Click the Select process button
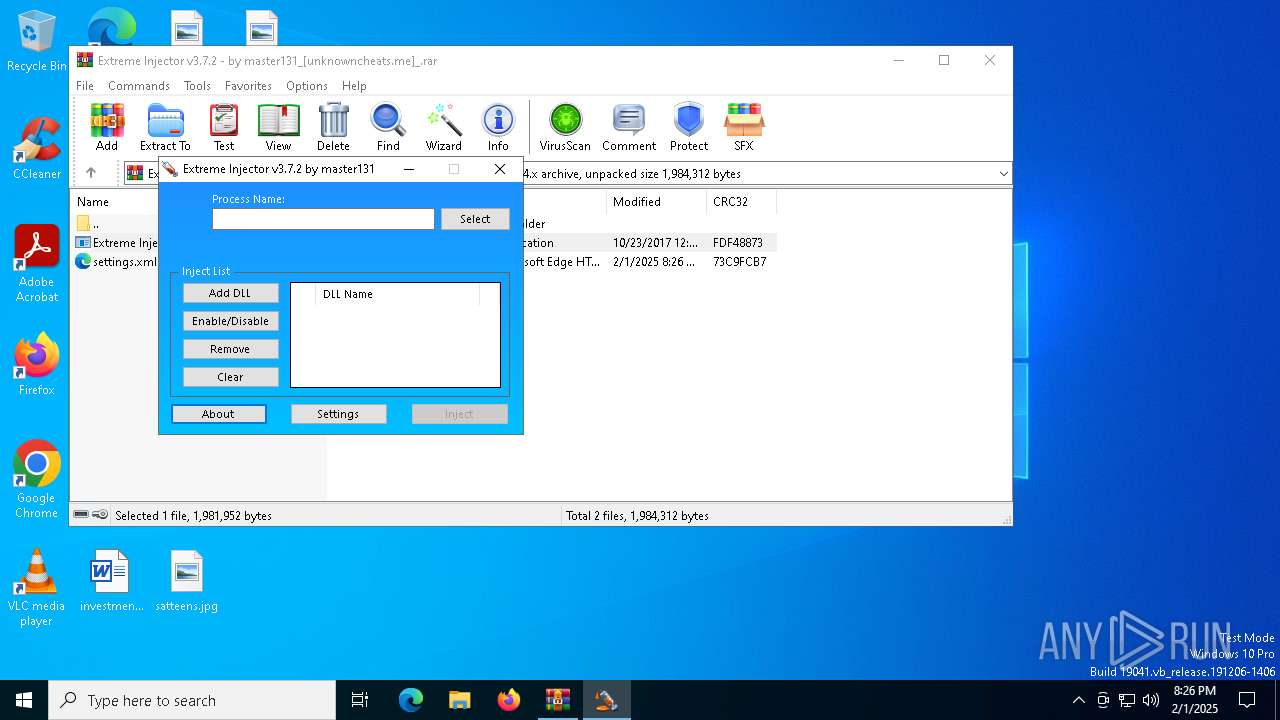 click(475, 219)
